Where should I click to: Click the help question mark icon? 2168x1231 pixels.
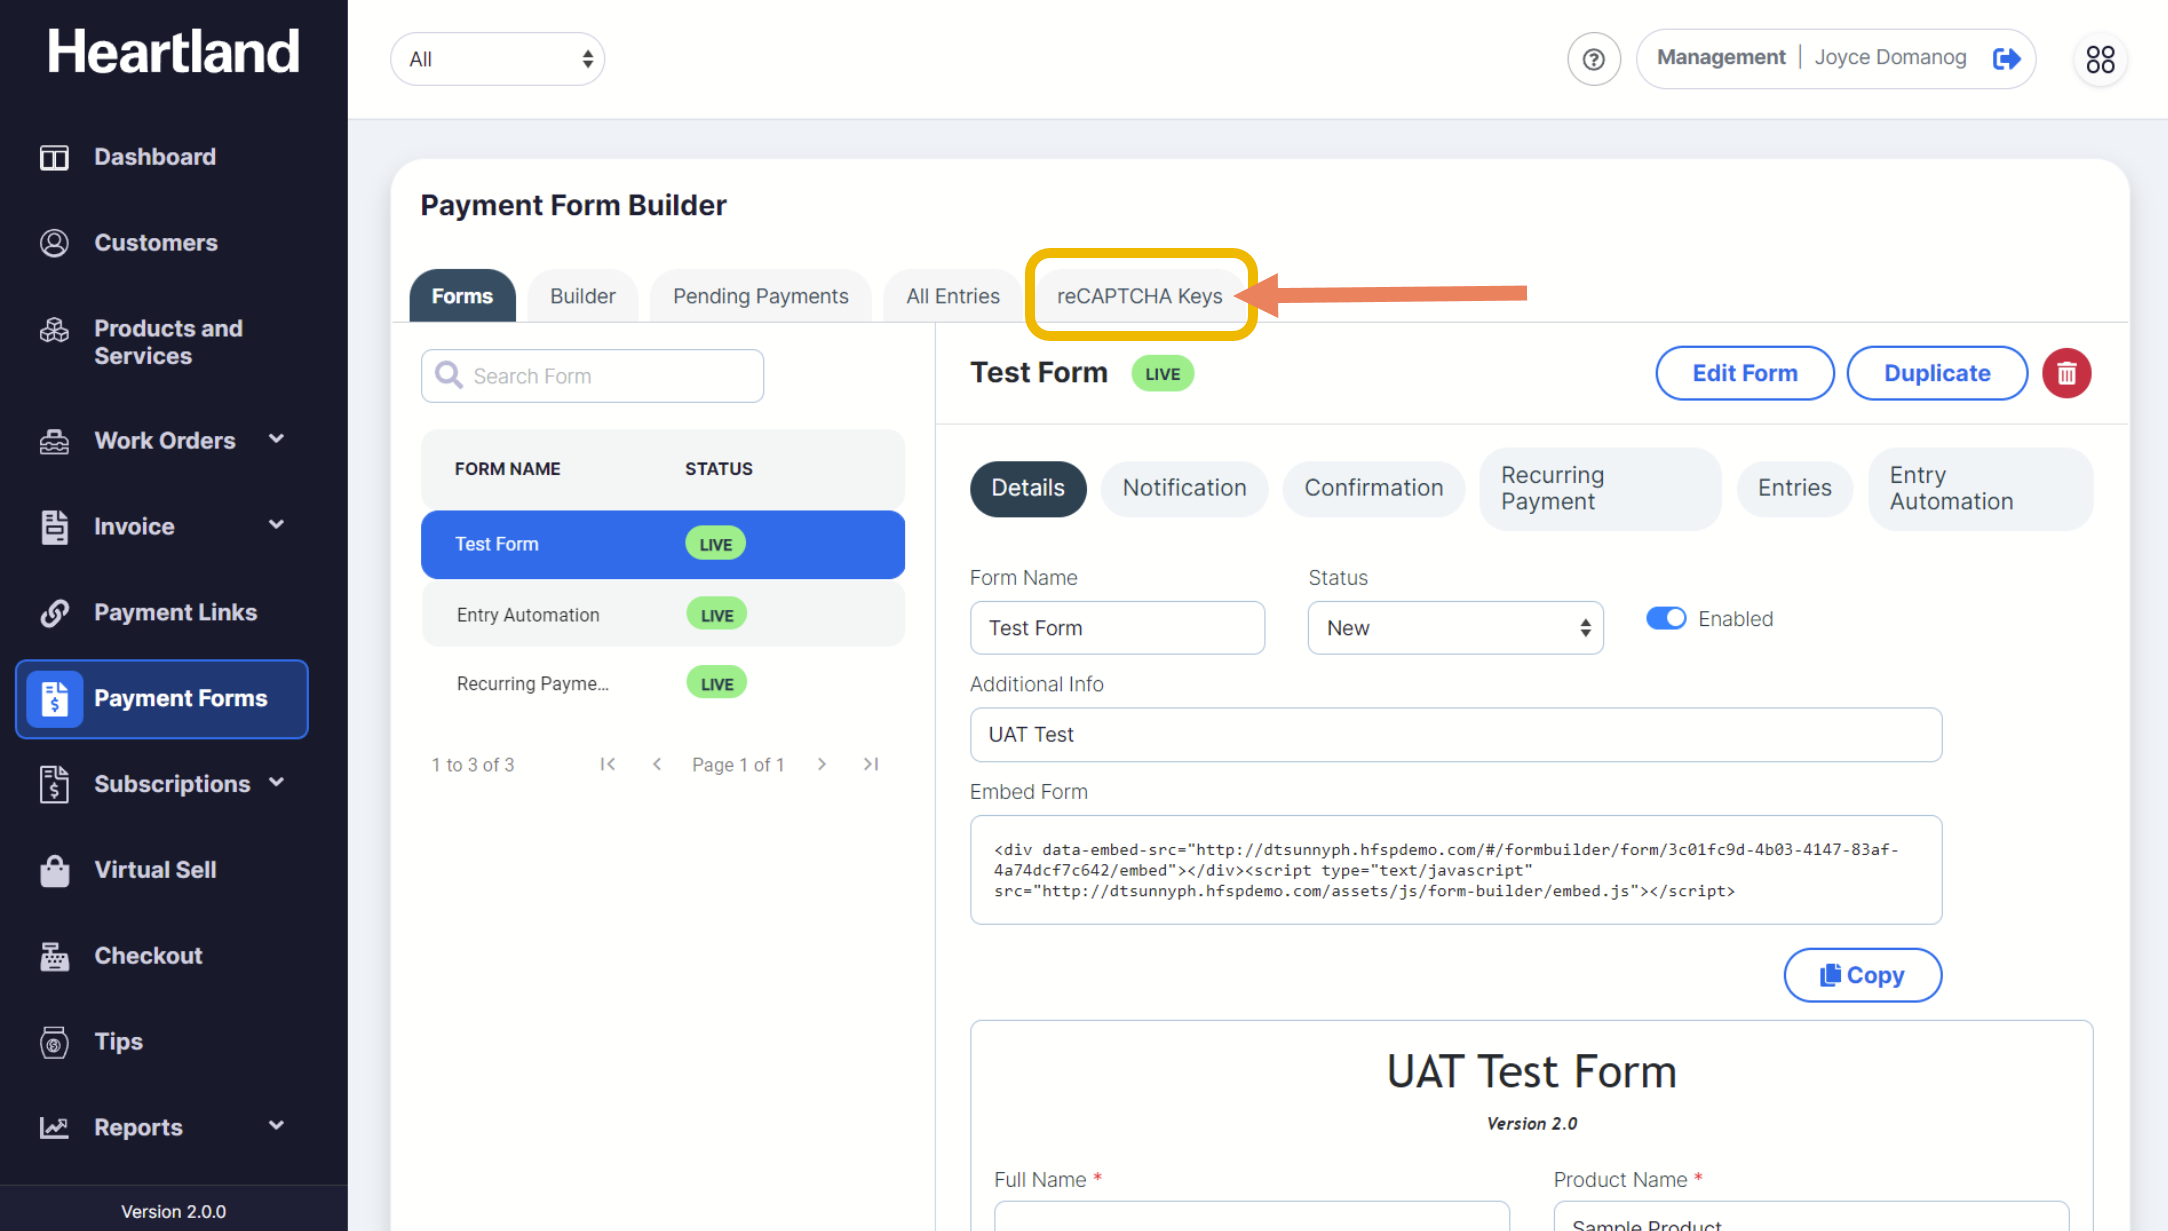(x=1593, y=59)
